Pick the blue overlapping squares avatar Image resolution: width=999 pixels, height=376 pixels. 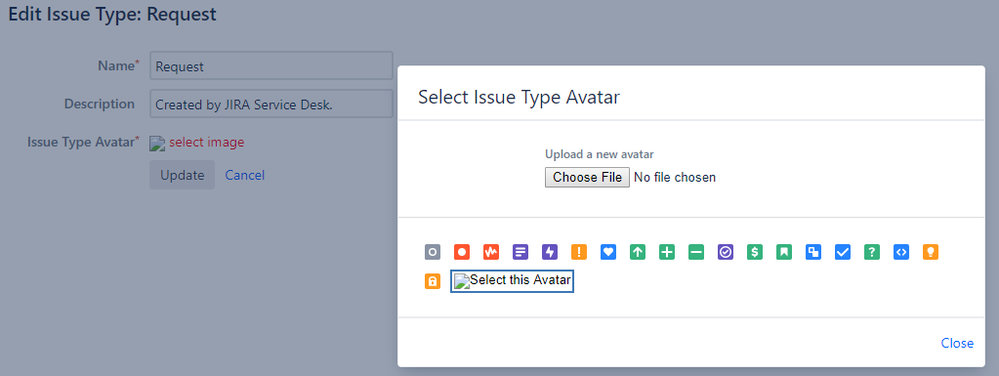click(x=814, y=252)
